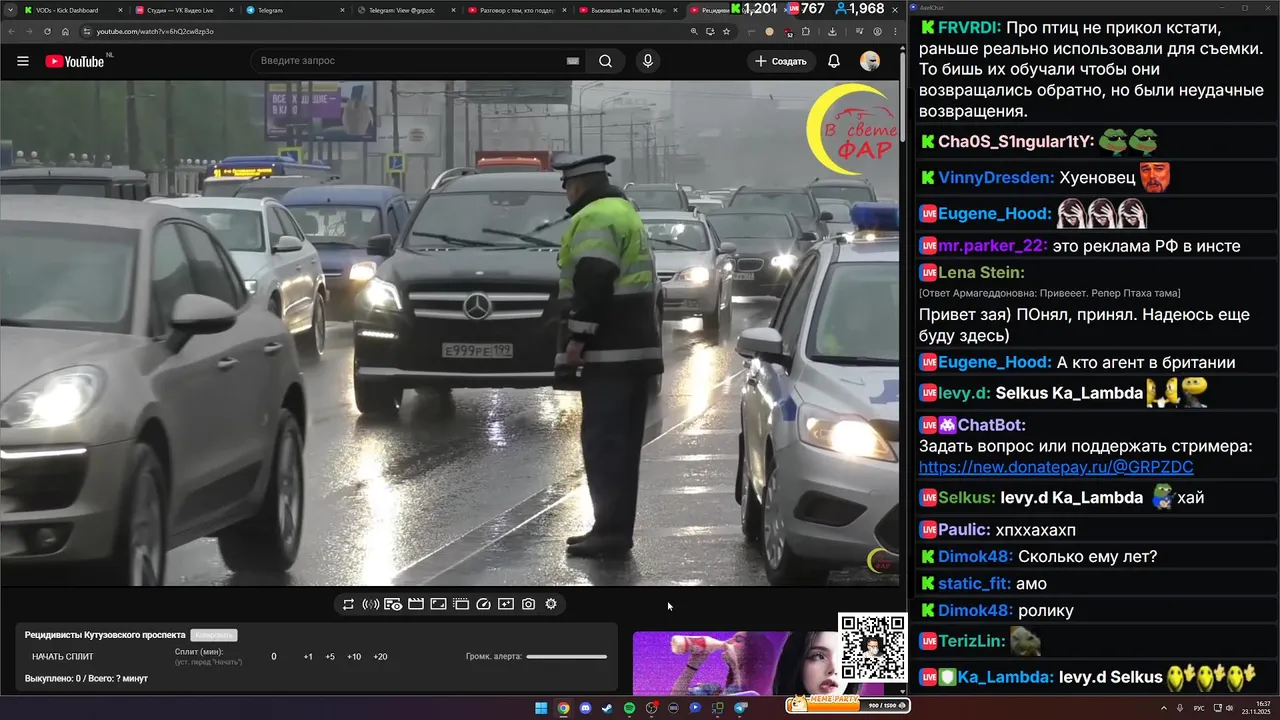Click the browser address bar URL
Viewport: 1280px width, 720px height.
click(x=154, y=31)
